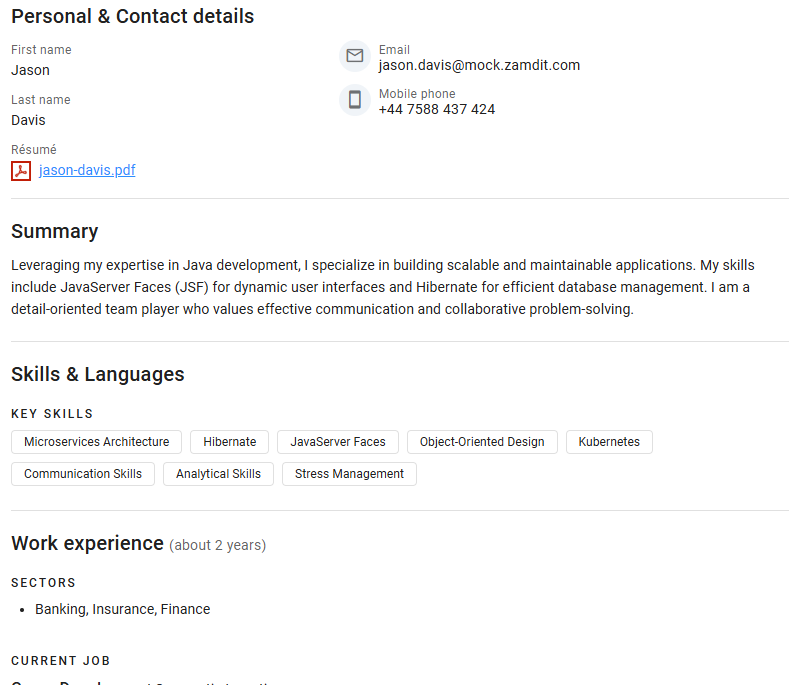
Task: Click the Communication Skills chip
Action: point(83,474)
